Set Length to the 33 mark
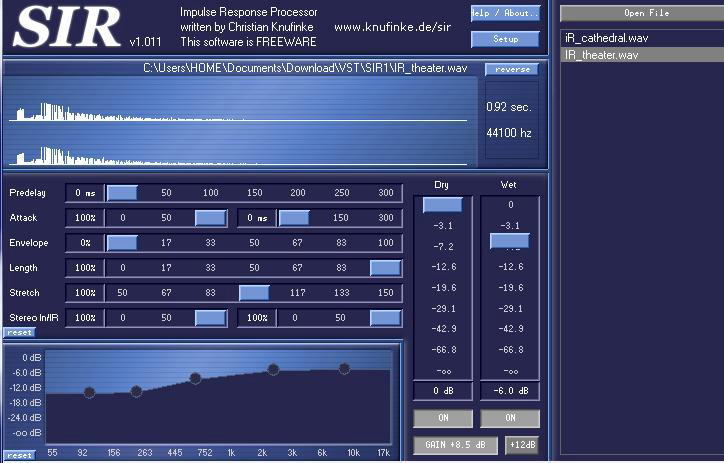This screenshot has width=724, height=463. click(211, 268)
